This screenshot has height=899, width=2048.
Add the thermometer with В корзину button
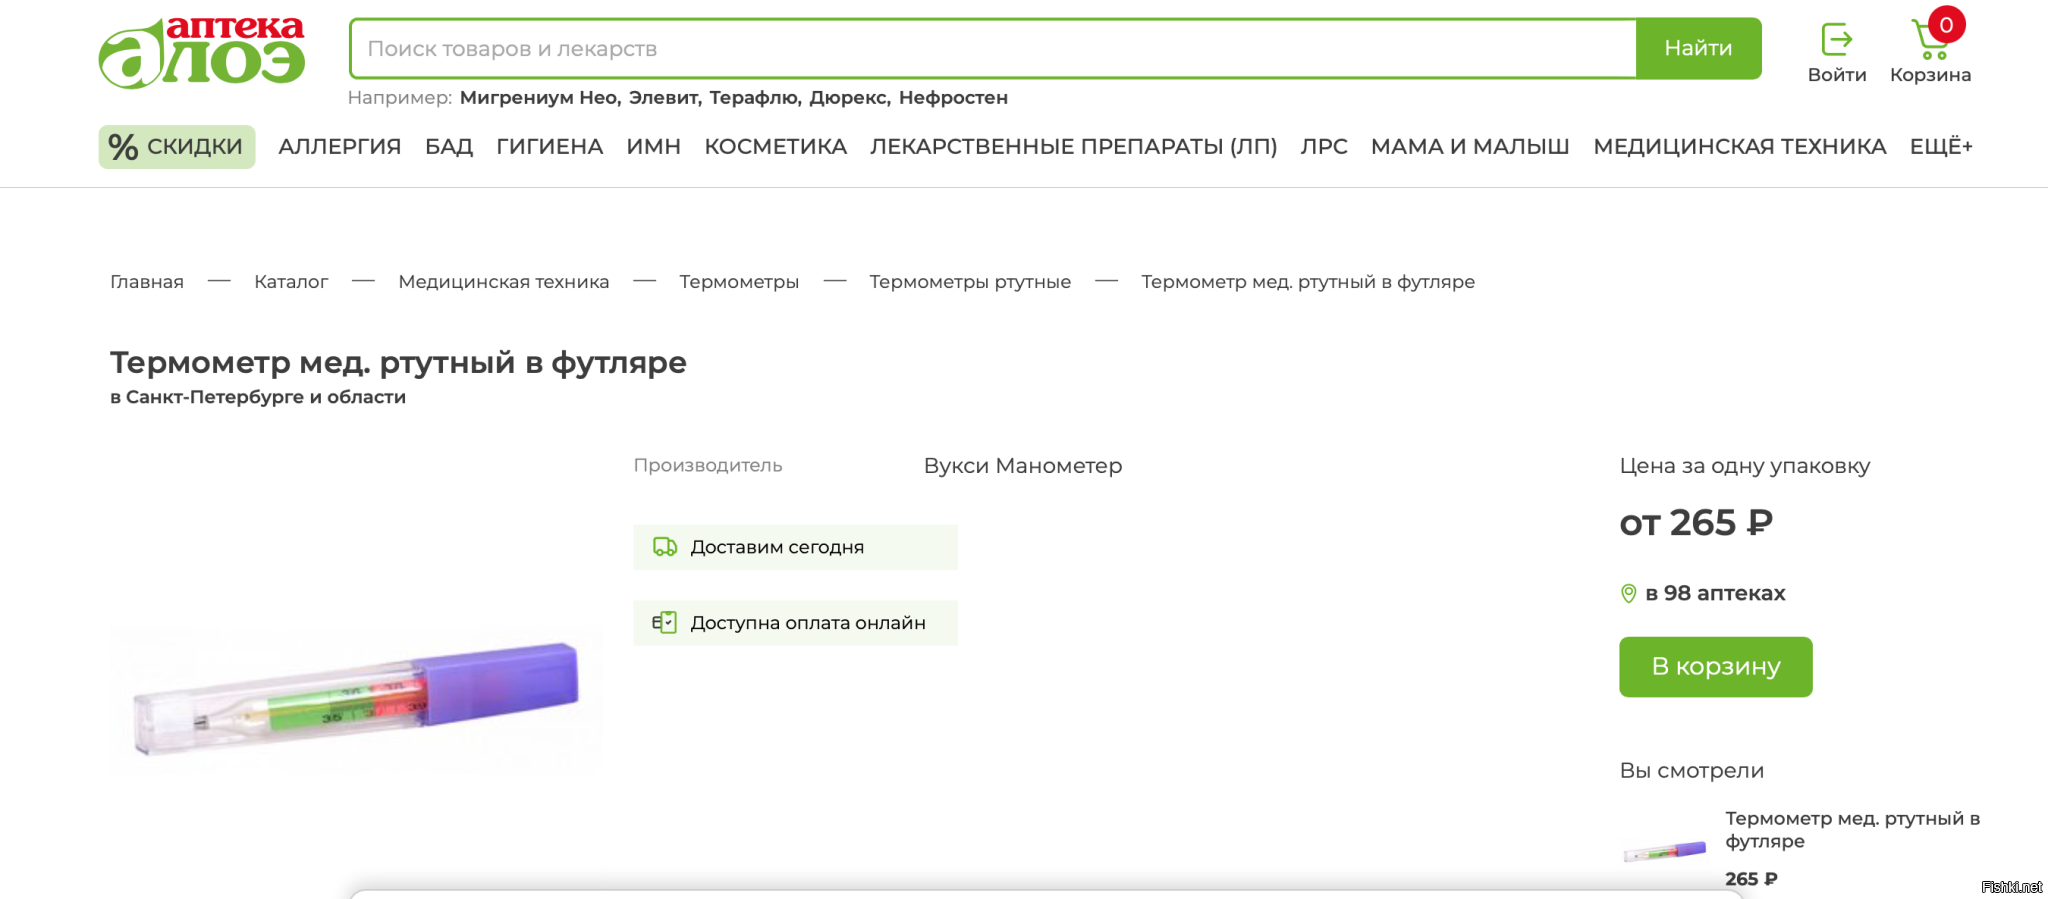tap(1715, 667)
